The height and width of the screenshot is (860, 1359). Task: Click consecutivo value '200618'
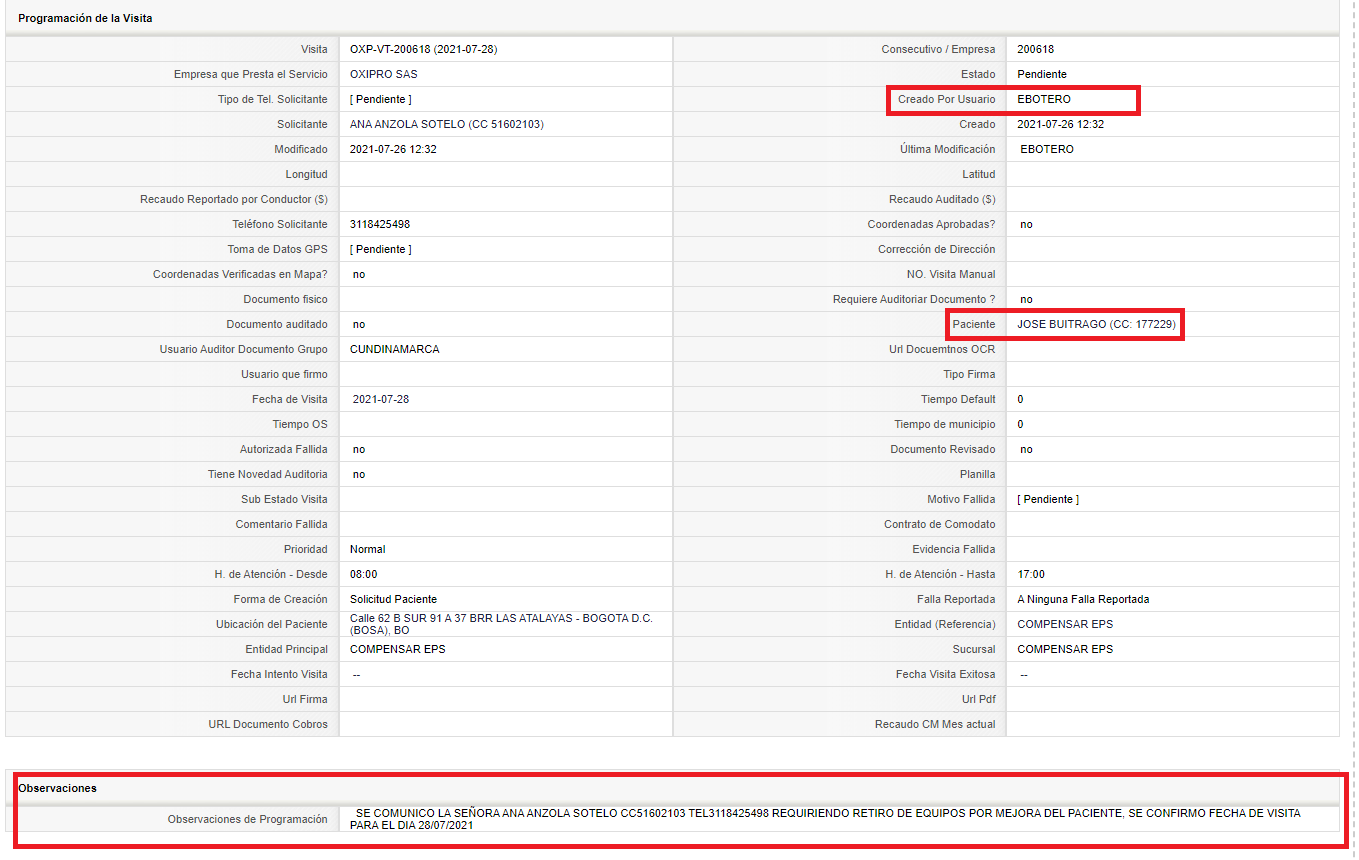(x=1035, y=49)
